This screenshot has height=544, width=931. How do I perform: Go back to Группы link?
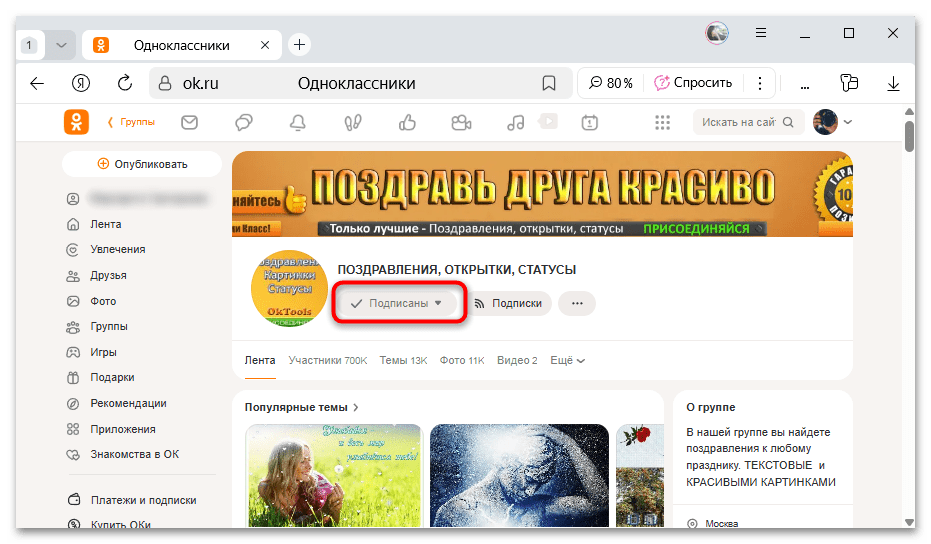pyautogui.click(x=131, y=122)
